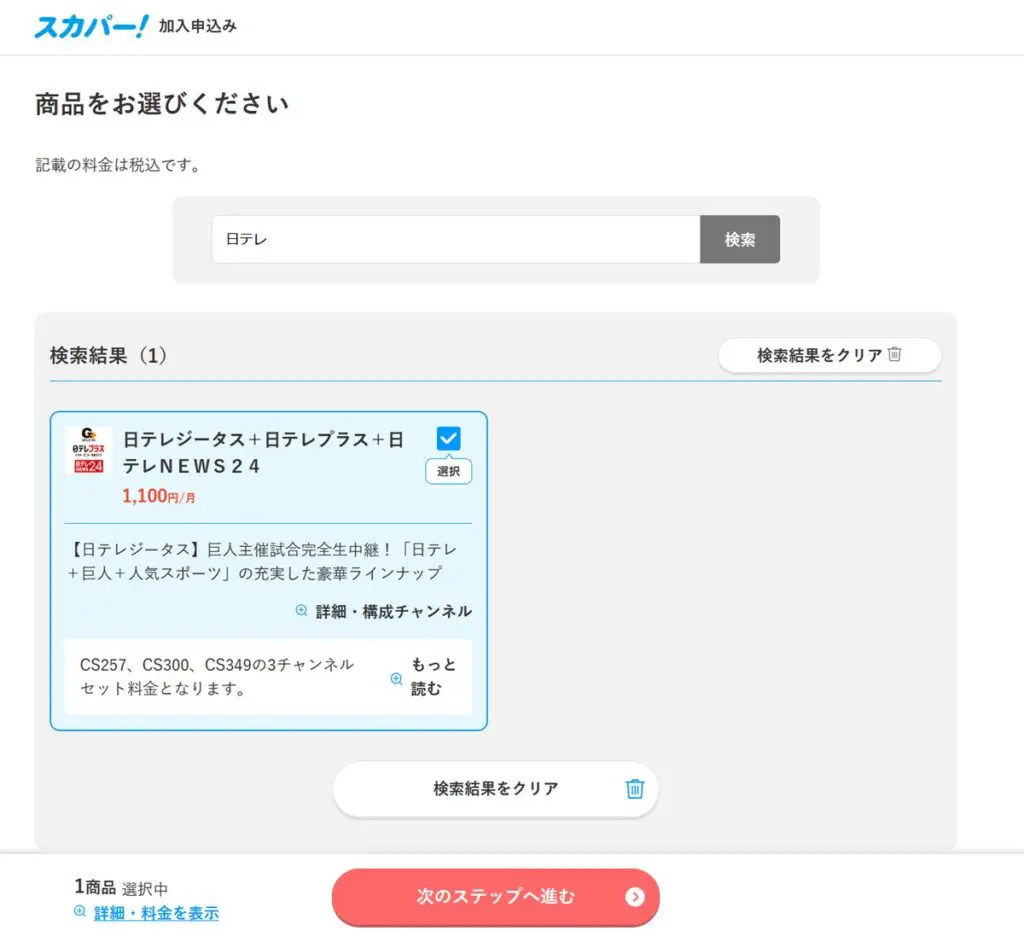This screenshot has width=1024, height=931.
Task: Click the gray 検索 button
Action: [739, 239]
